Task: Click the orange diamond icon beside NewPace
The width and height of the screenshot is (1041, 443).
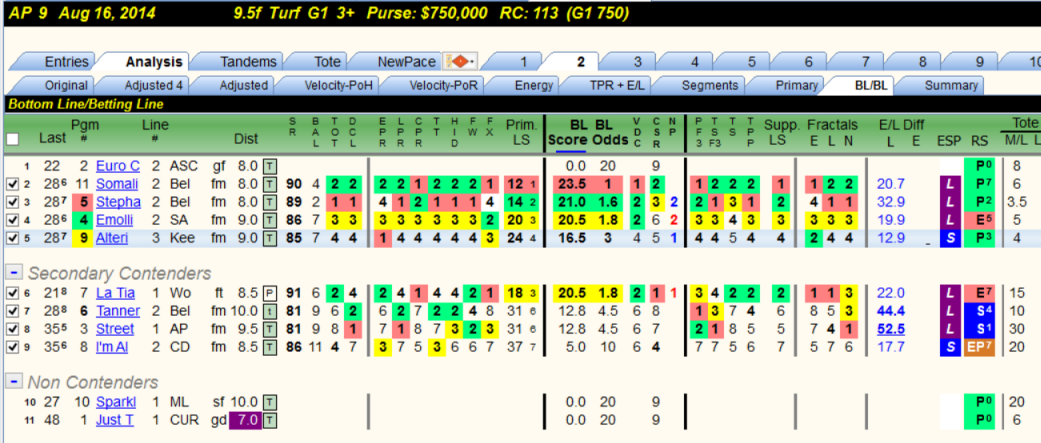Action: click(x=459, y=62)
